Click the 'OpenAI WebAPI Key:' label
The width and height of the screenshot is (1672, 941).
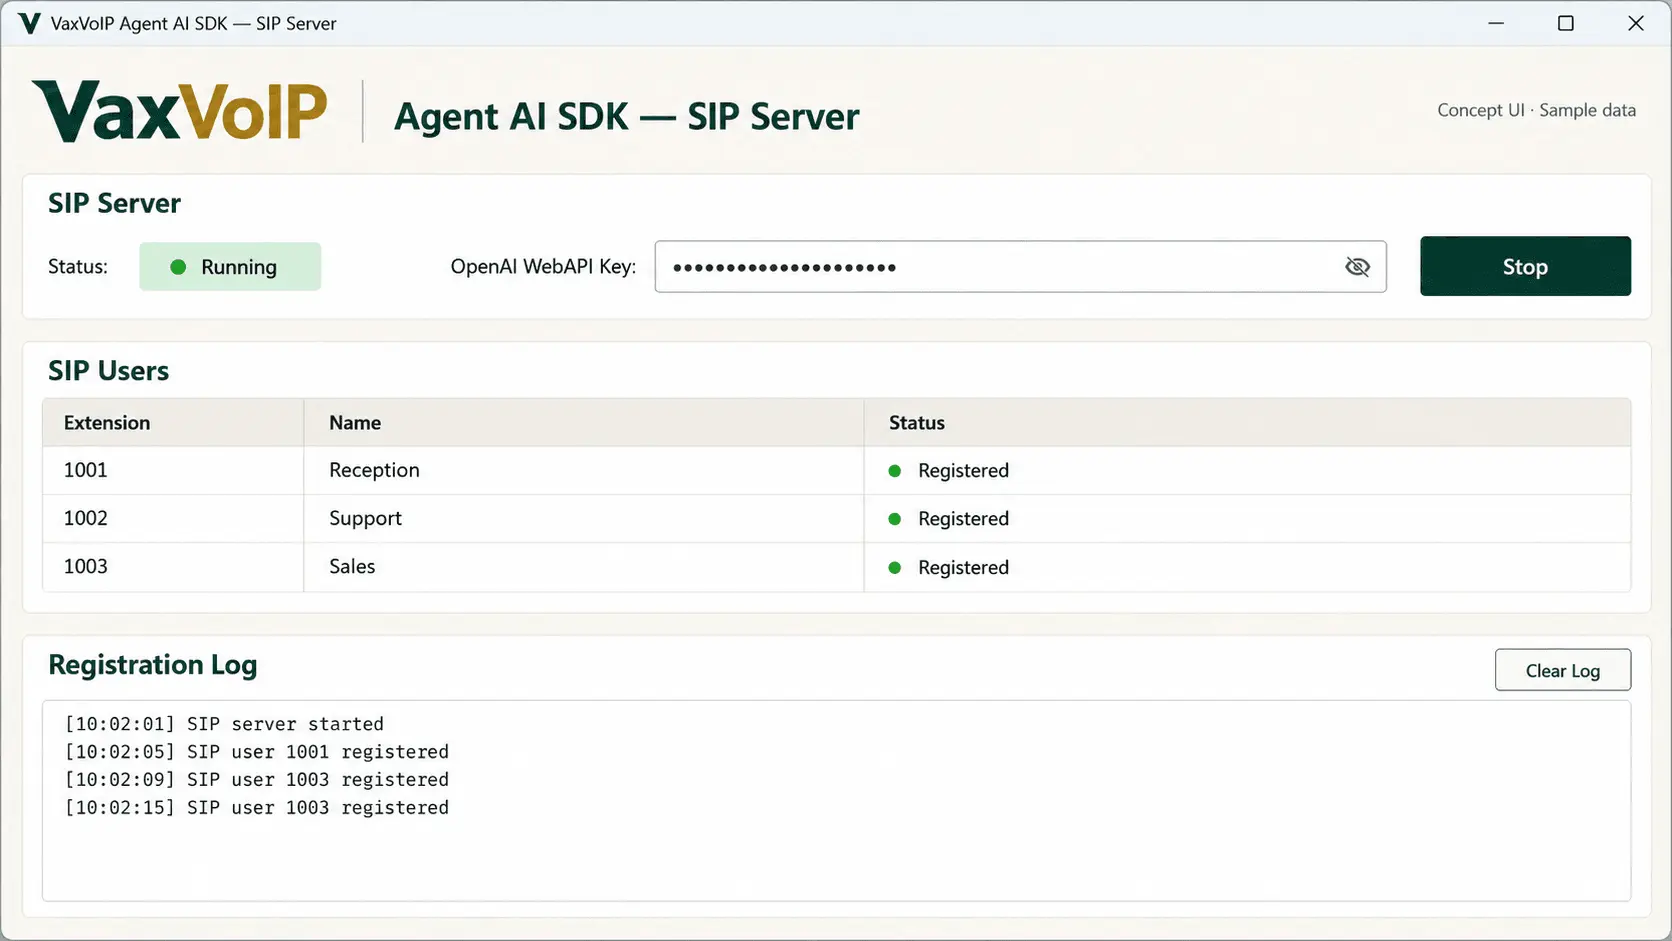(543, 267)
